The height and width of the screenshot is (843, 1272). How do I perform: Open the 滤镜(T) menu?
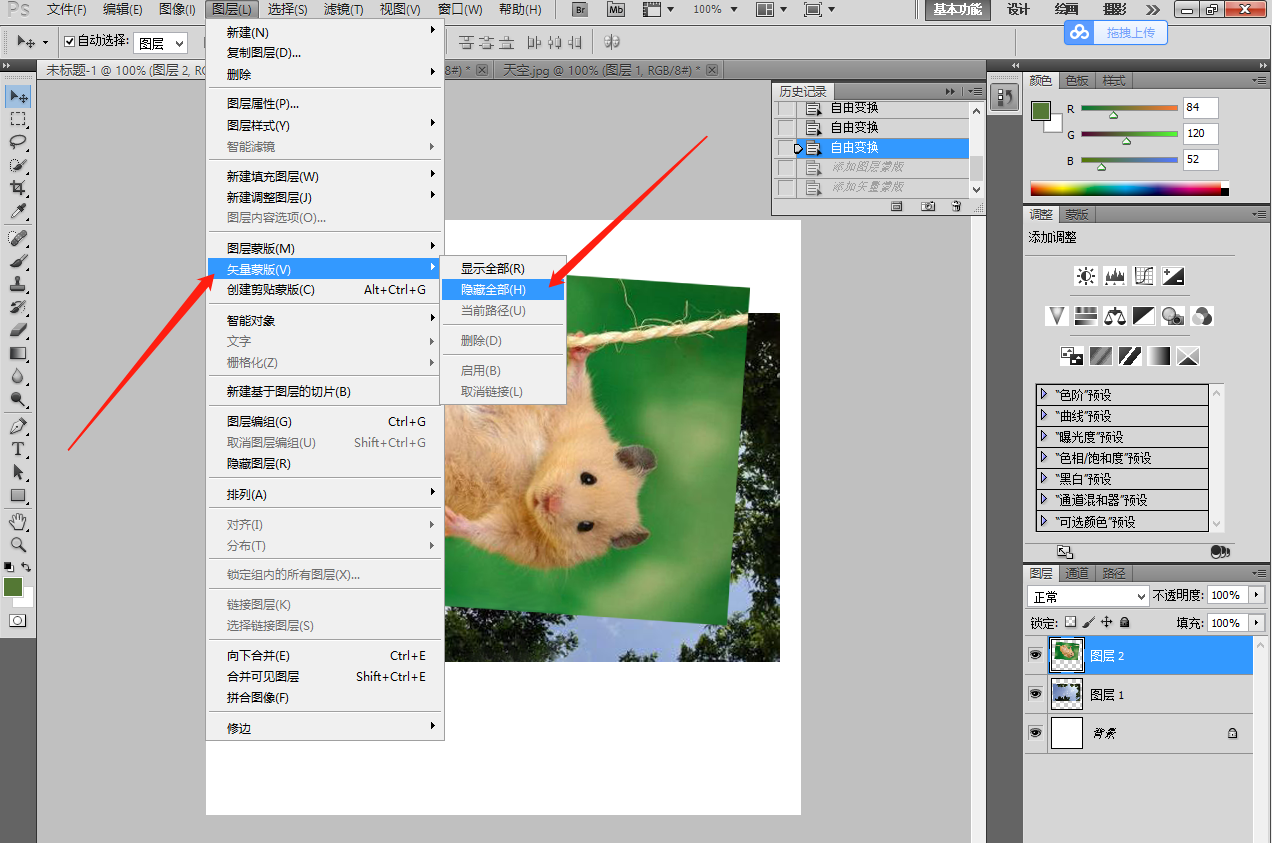(344, 9)
